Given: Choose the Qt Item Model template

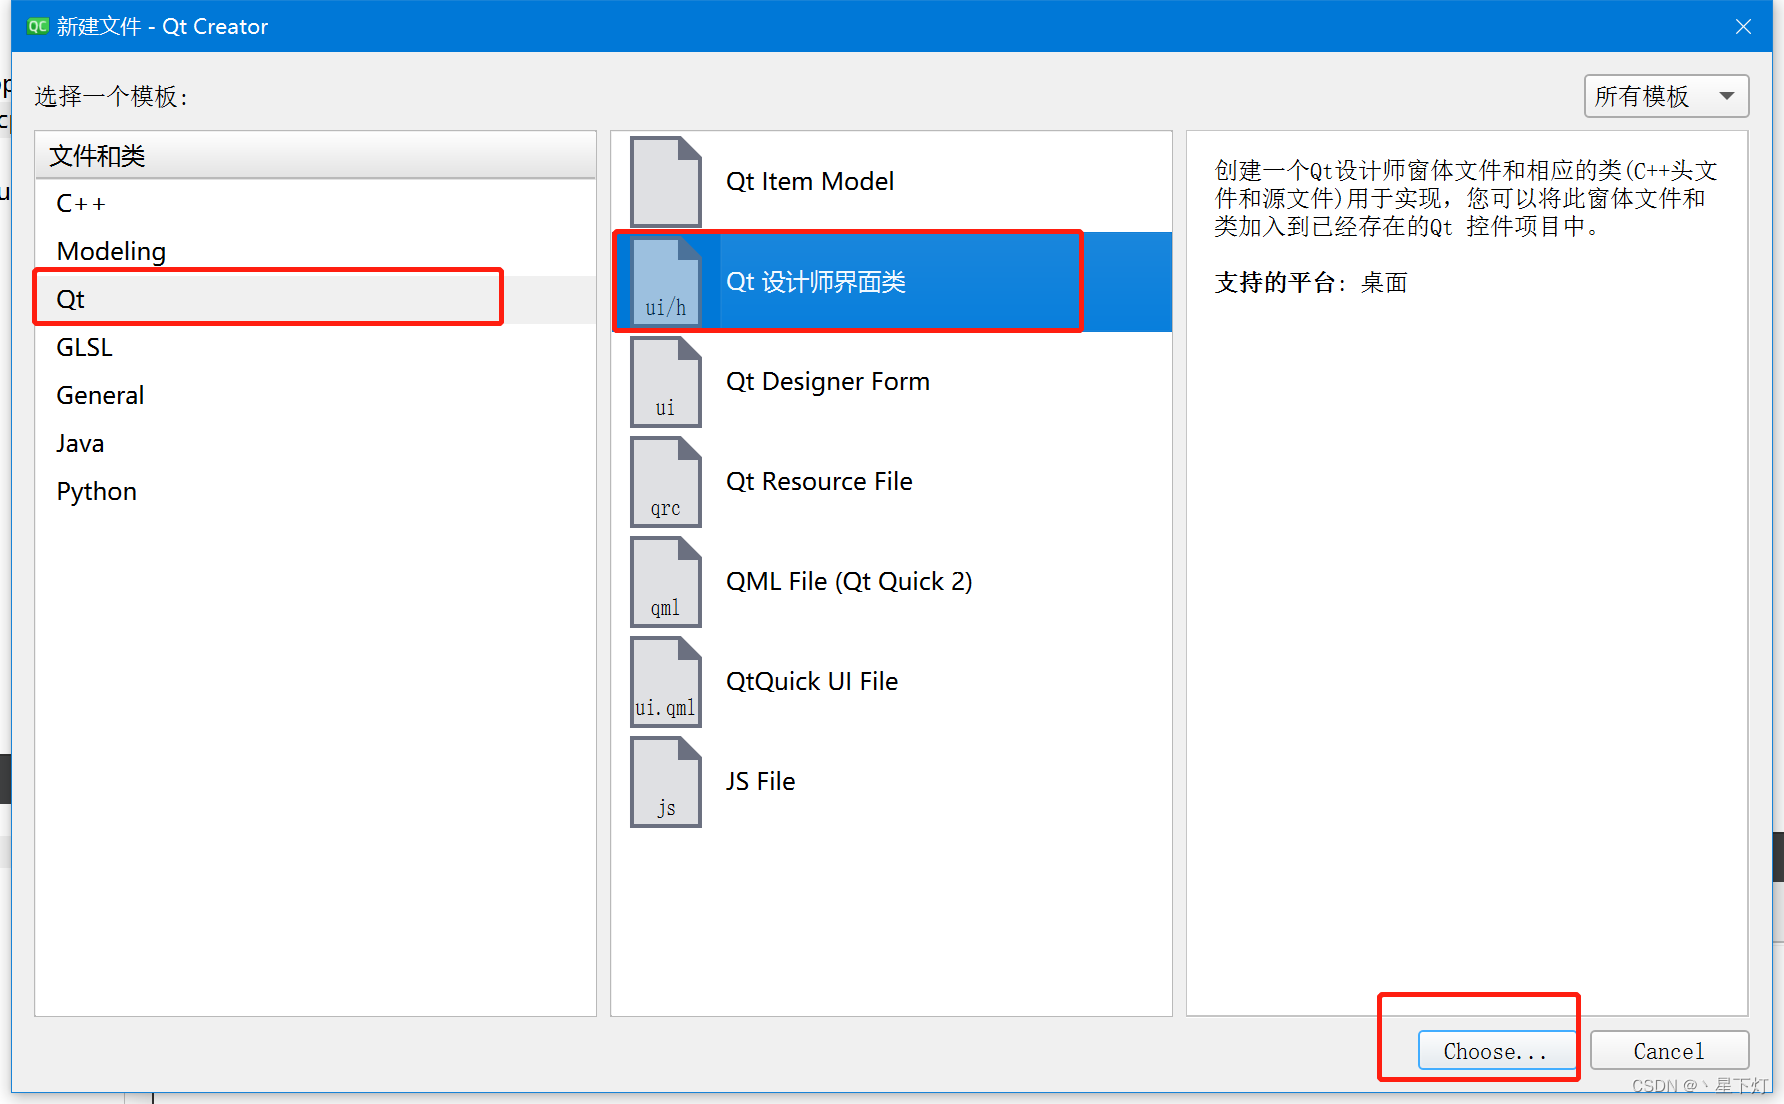Looking at the screenshot, I should tap(891, 182).
